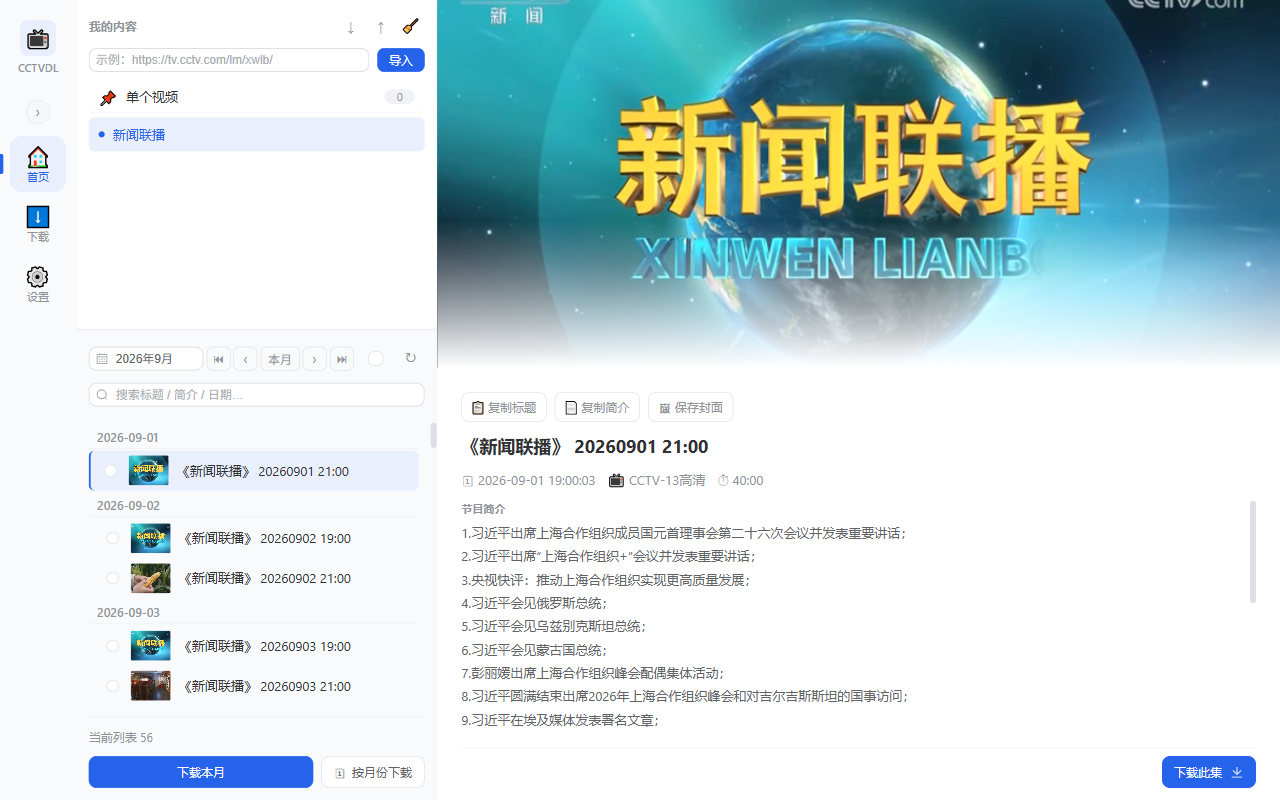Click the 按月份下载 button
Image resolution: width=1280 pixels, height=800 pixels.
pos(373,772)
